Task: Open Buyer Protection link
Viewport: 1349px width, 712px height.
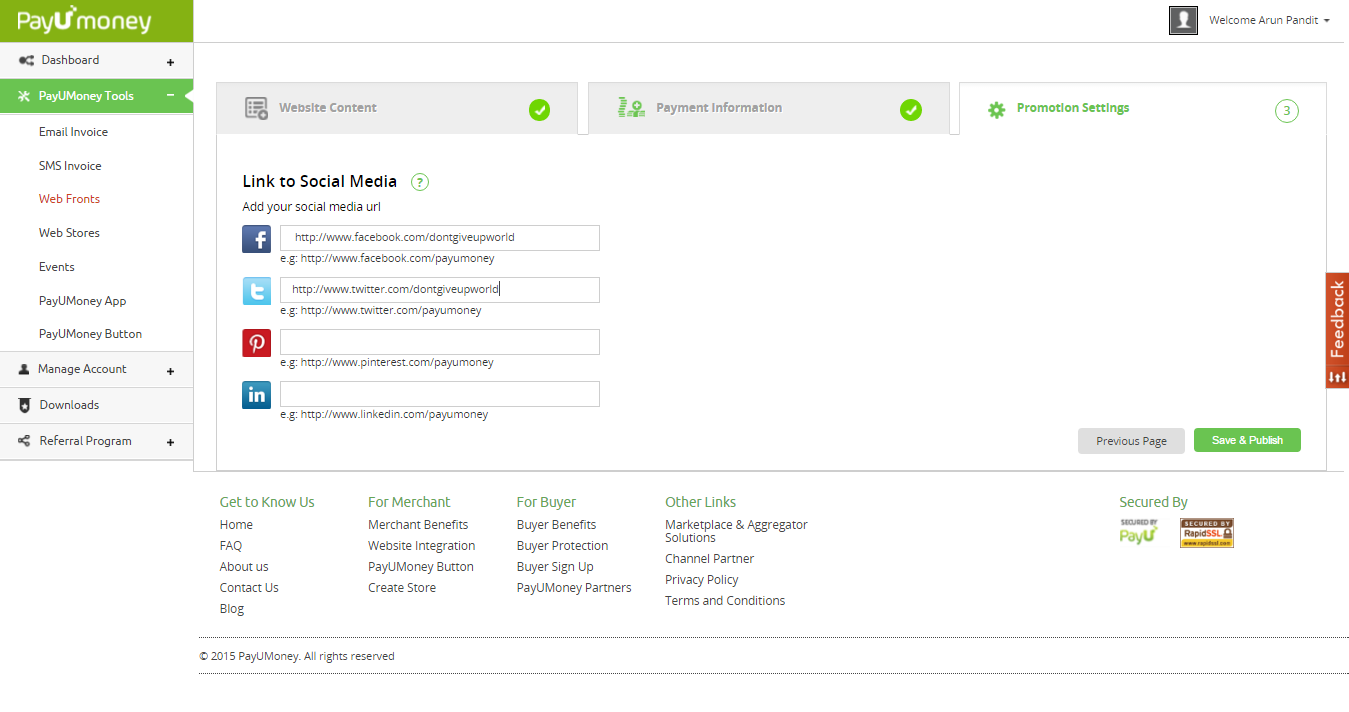Action: click(x=563, y=546)
